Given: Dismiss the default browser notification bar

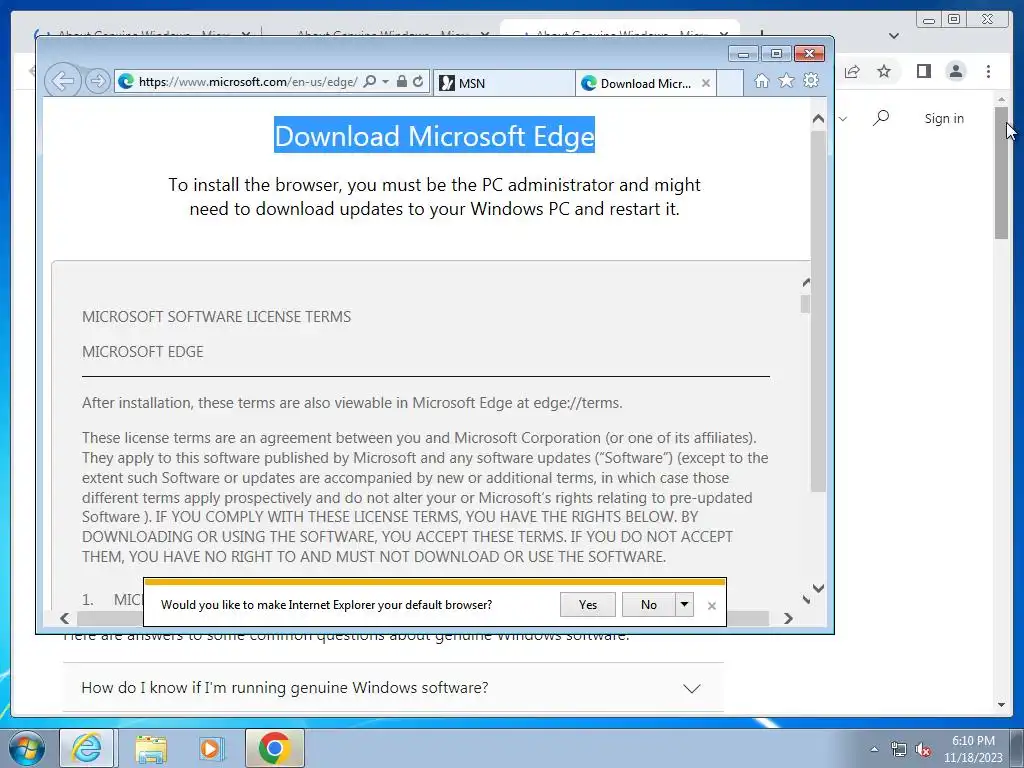Looking at the screenshot, I should (x=712, y=606).
